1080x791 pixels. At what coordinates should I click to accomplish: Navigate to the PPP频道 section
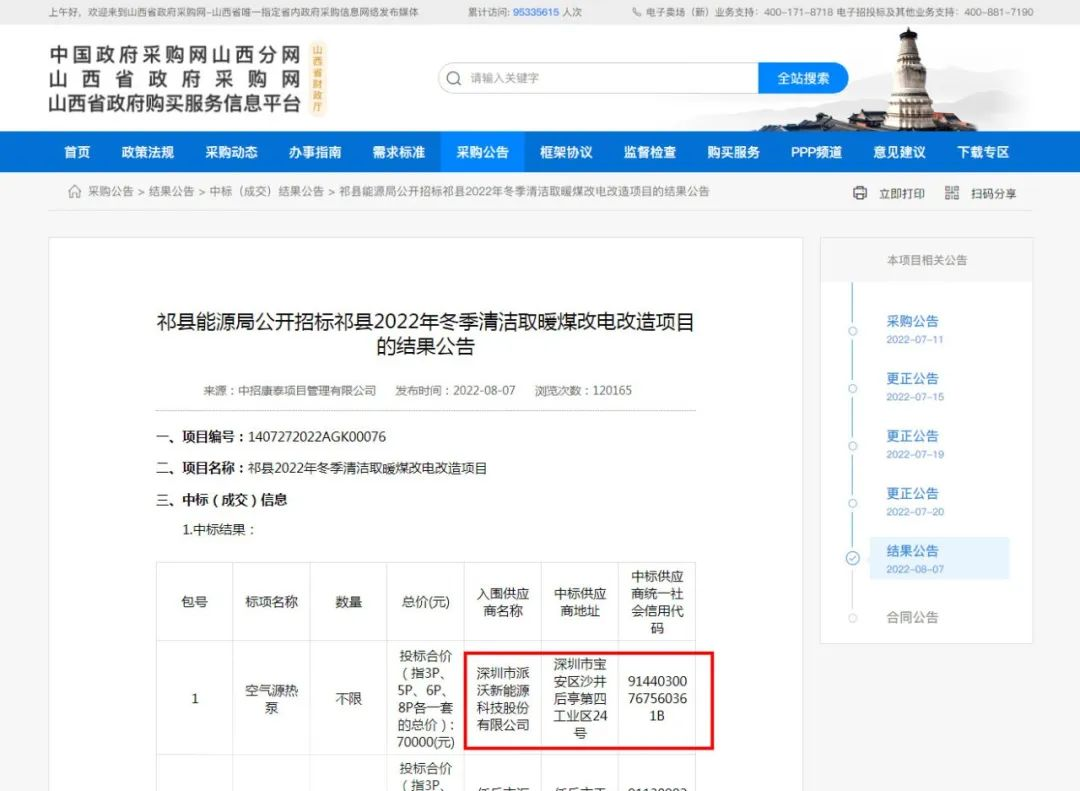[x=816, y=152]
